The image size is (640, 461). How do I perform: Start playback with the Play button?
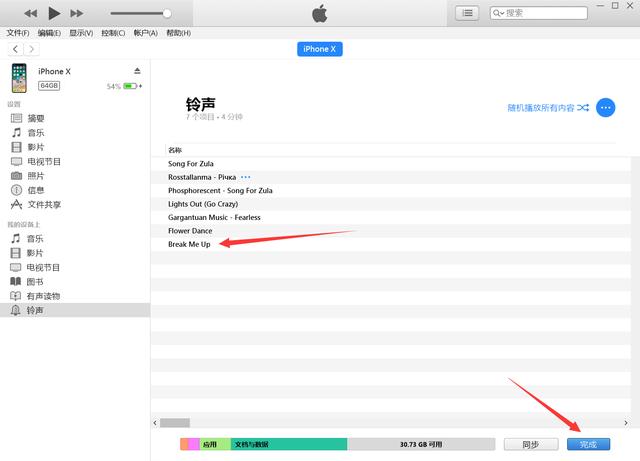pos(54,13)
